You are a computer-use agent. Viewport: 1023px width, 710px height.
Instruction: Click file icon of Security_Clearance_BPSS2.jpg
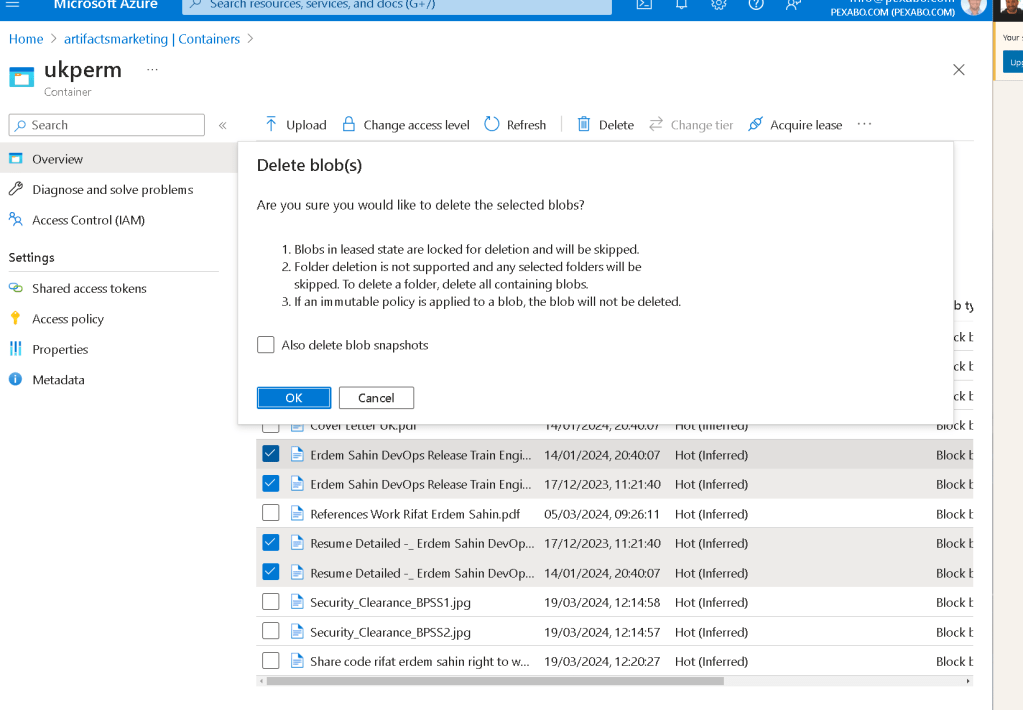297,631
